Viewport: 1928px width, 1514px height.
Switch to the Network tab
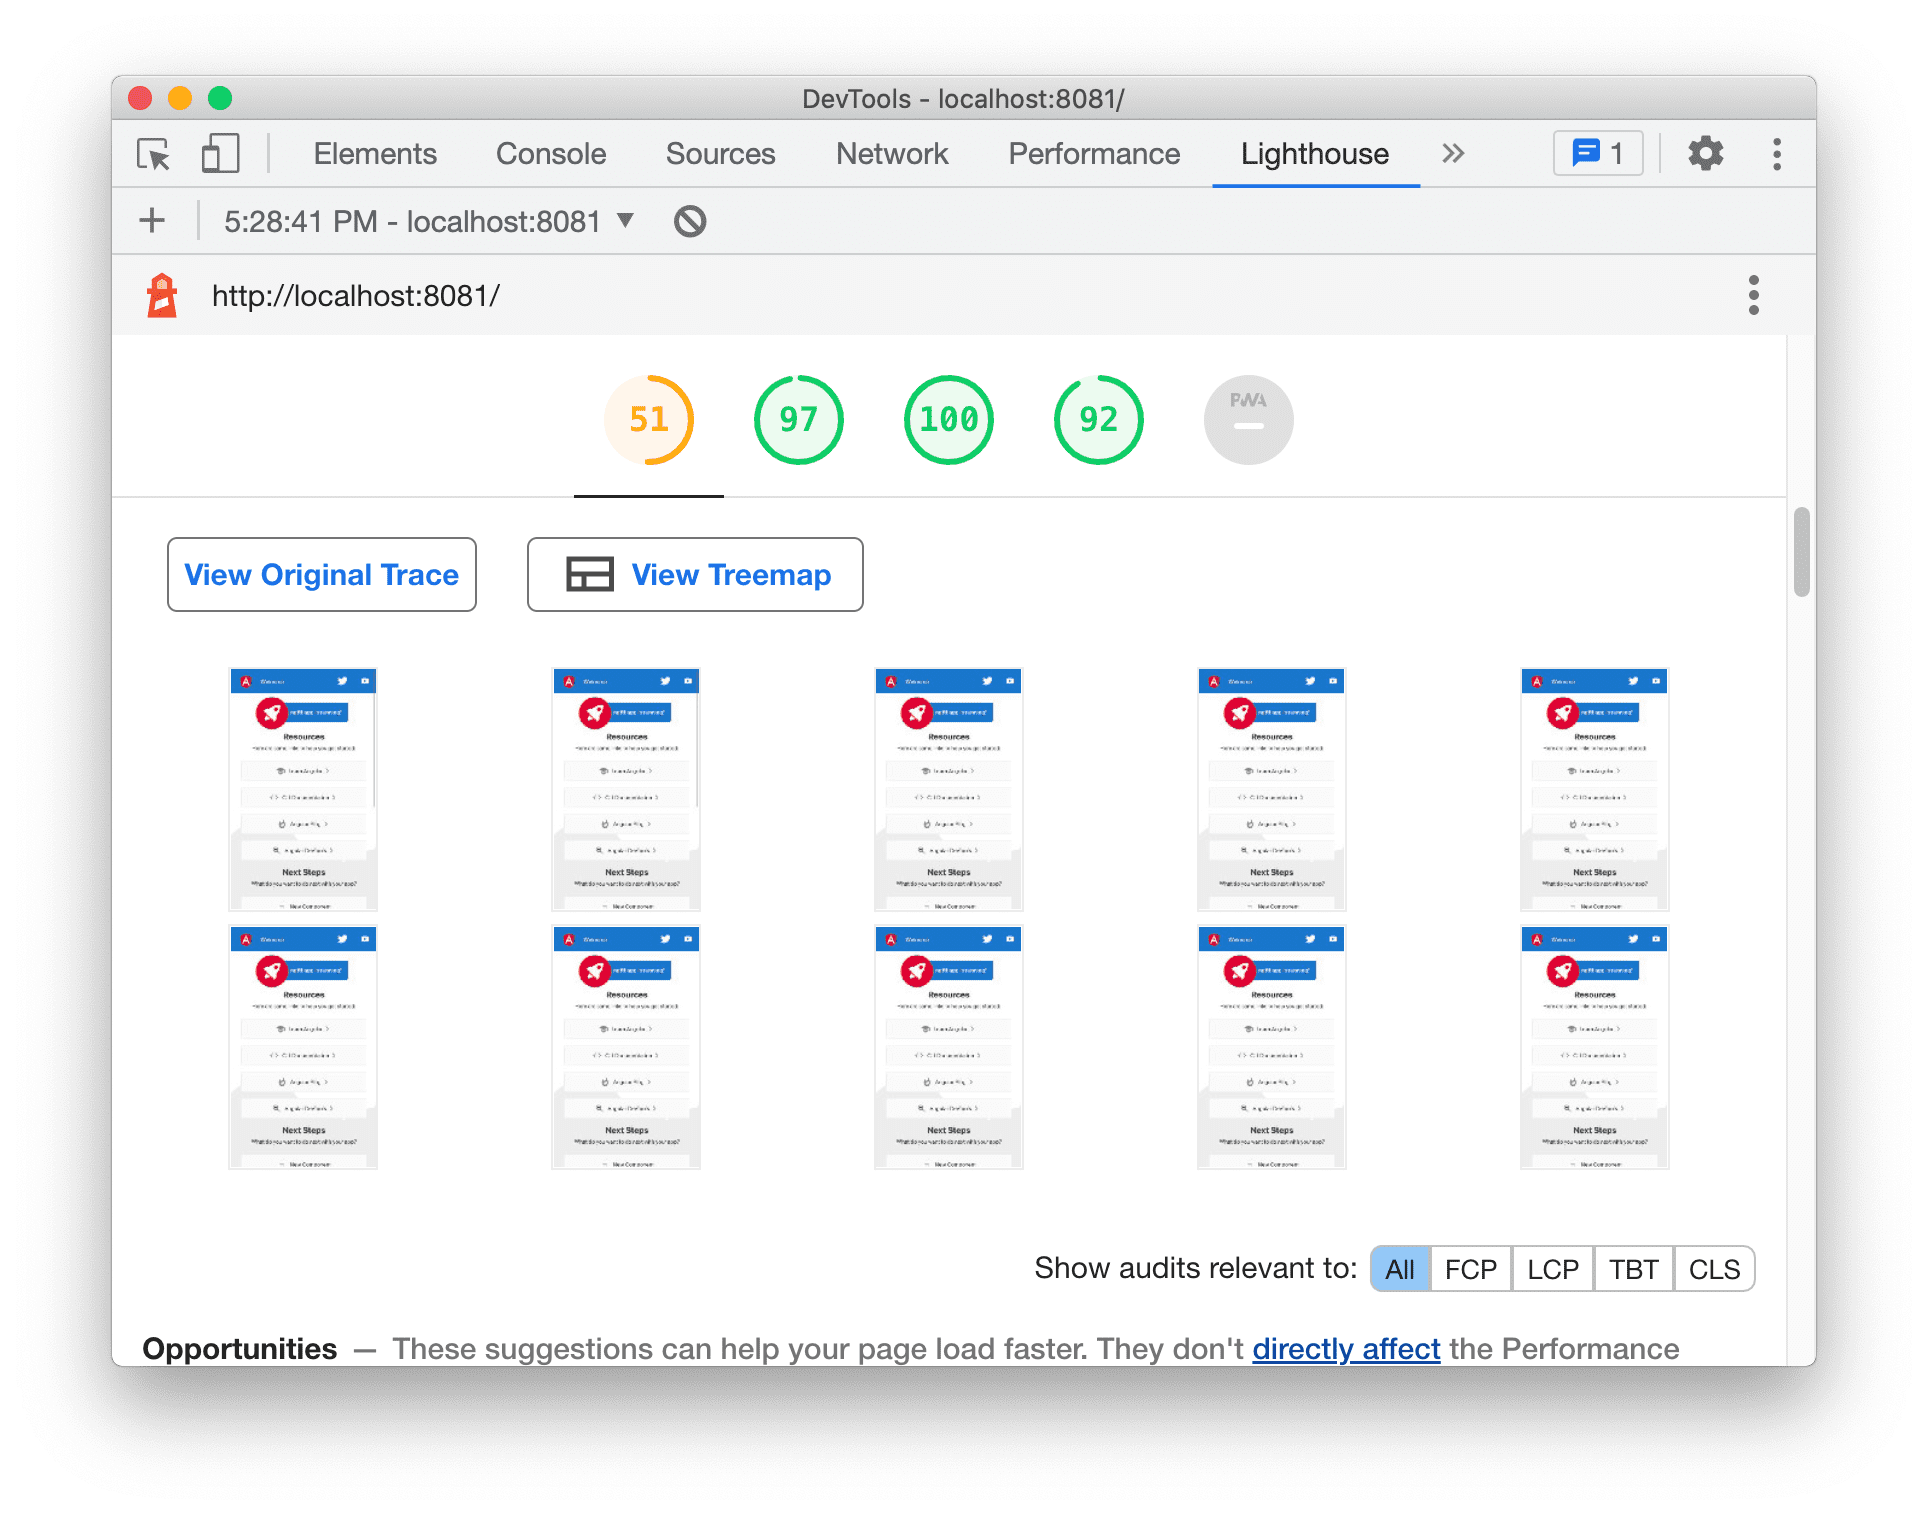tap(890, 153)
